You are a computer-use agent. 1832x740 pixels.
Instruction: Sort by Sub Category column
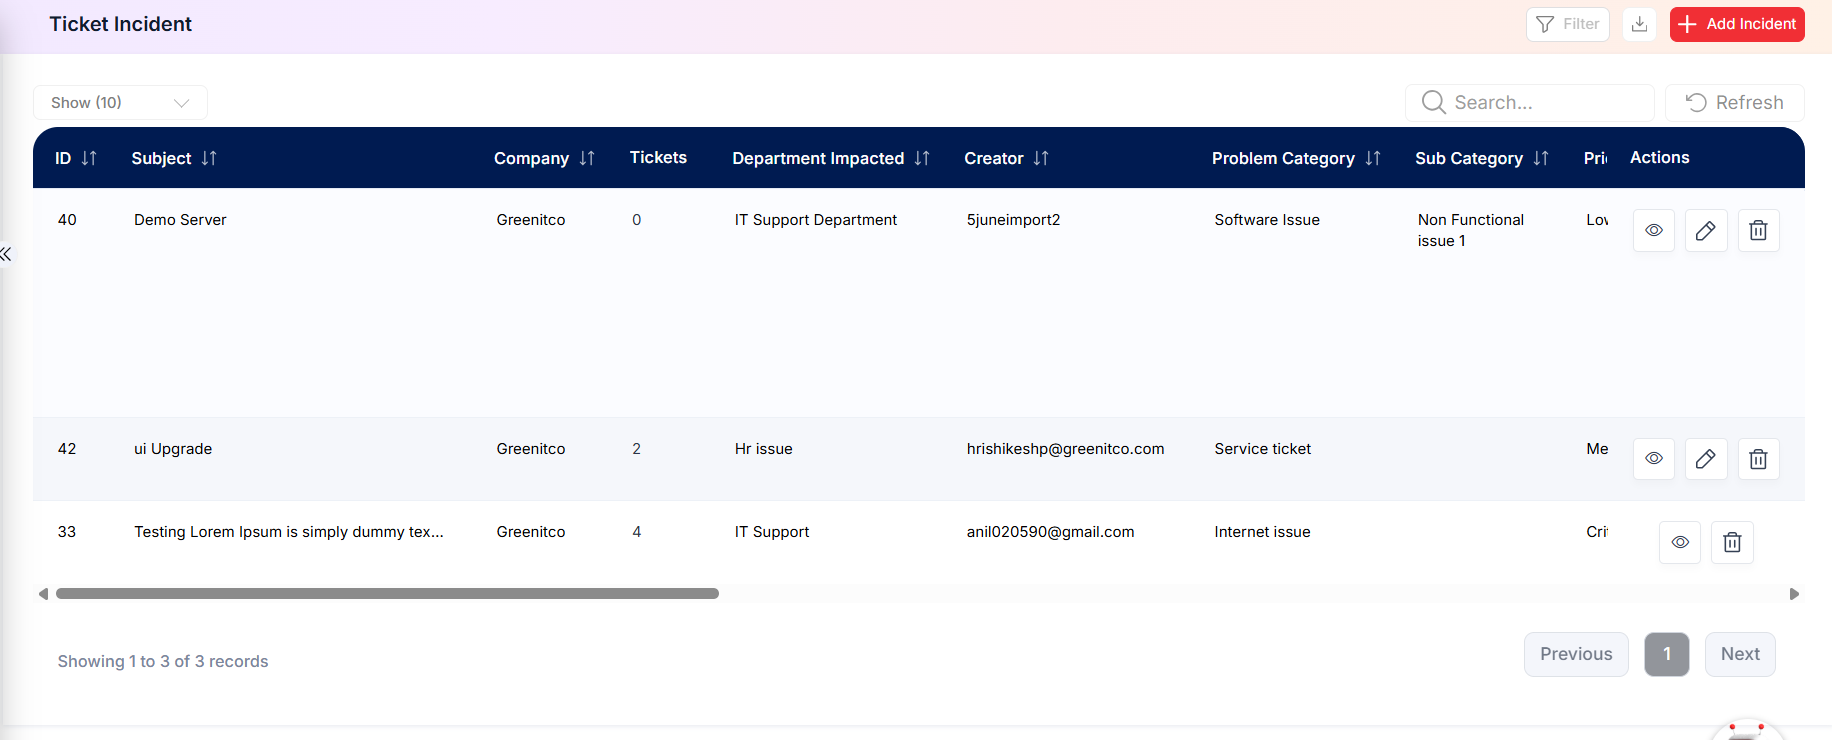point(1541,158)
